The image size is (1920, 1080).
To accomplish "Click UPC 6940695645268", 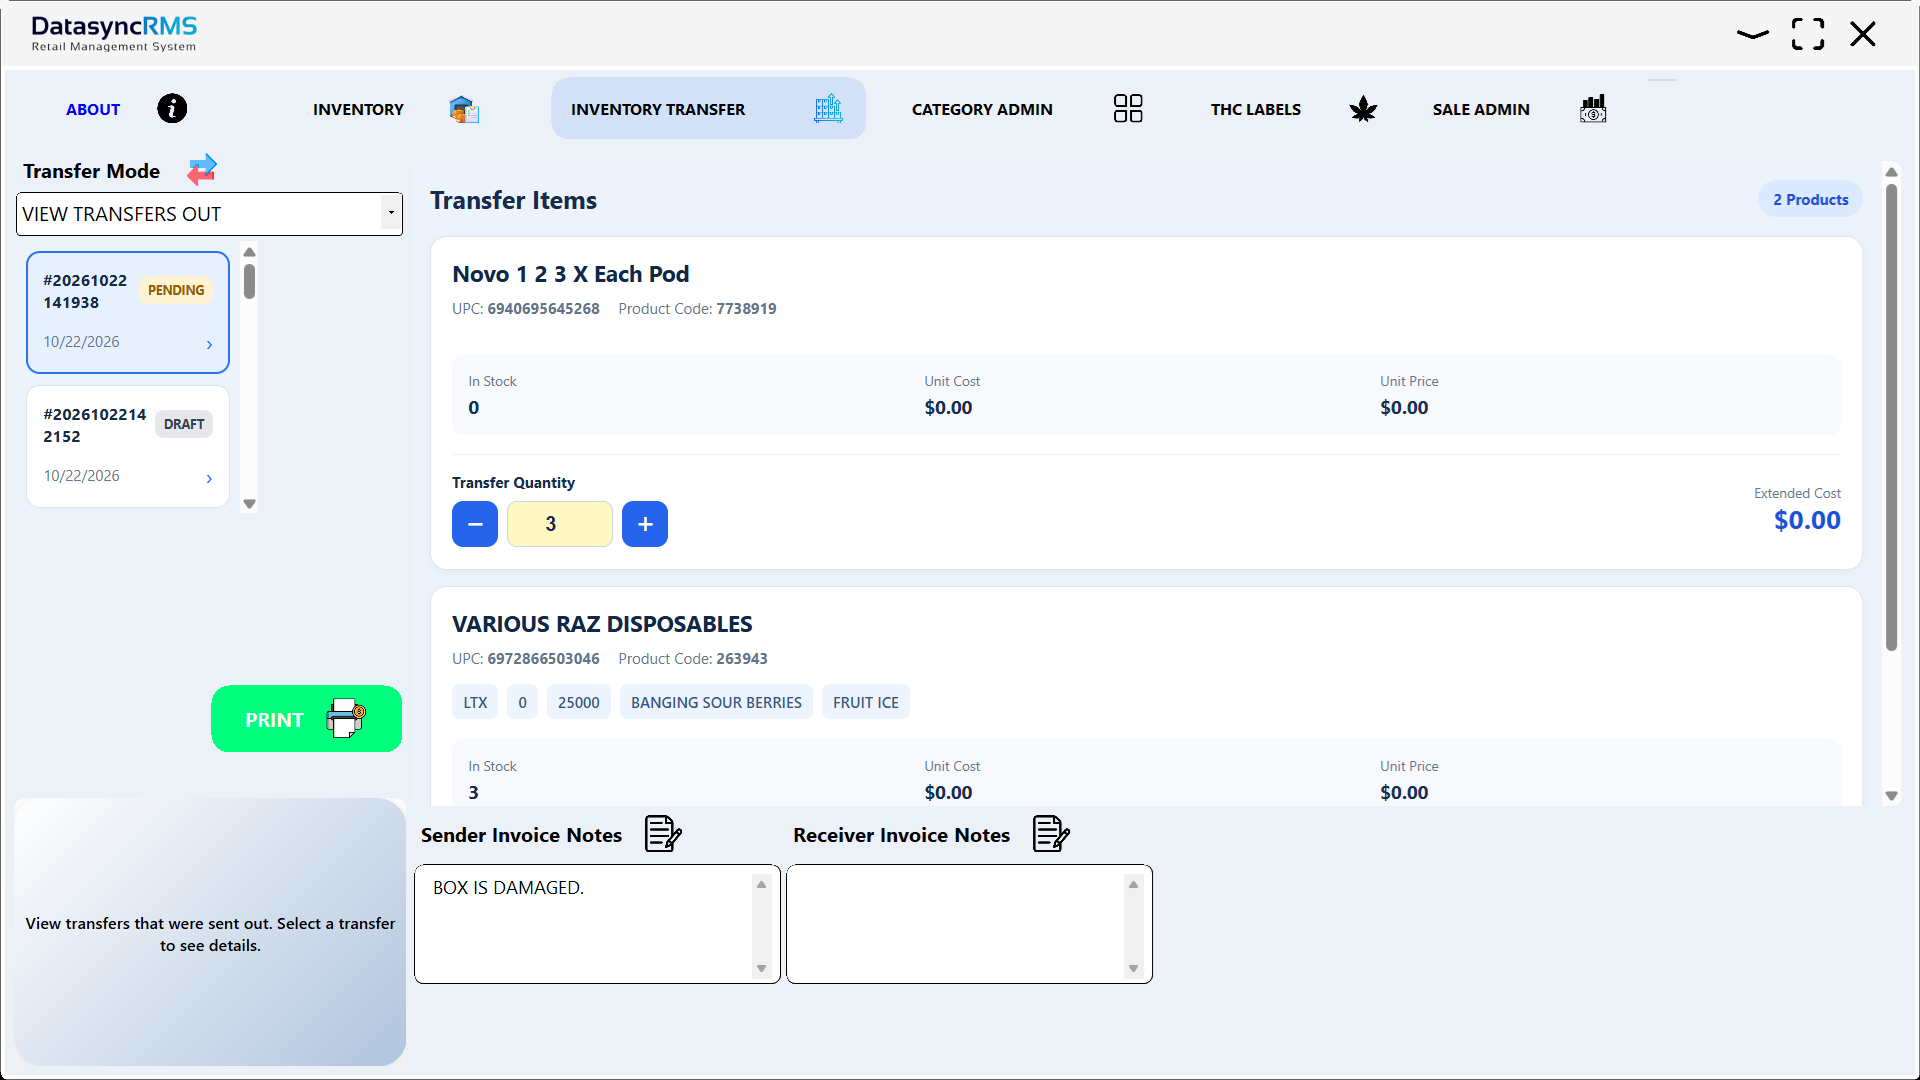I will click(x=526, y=308).
